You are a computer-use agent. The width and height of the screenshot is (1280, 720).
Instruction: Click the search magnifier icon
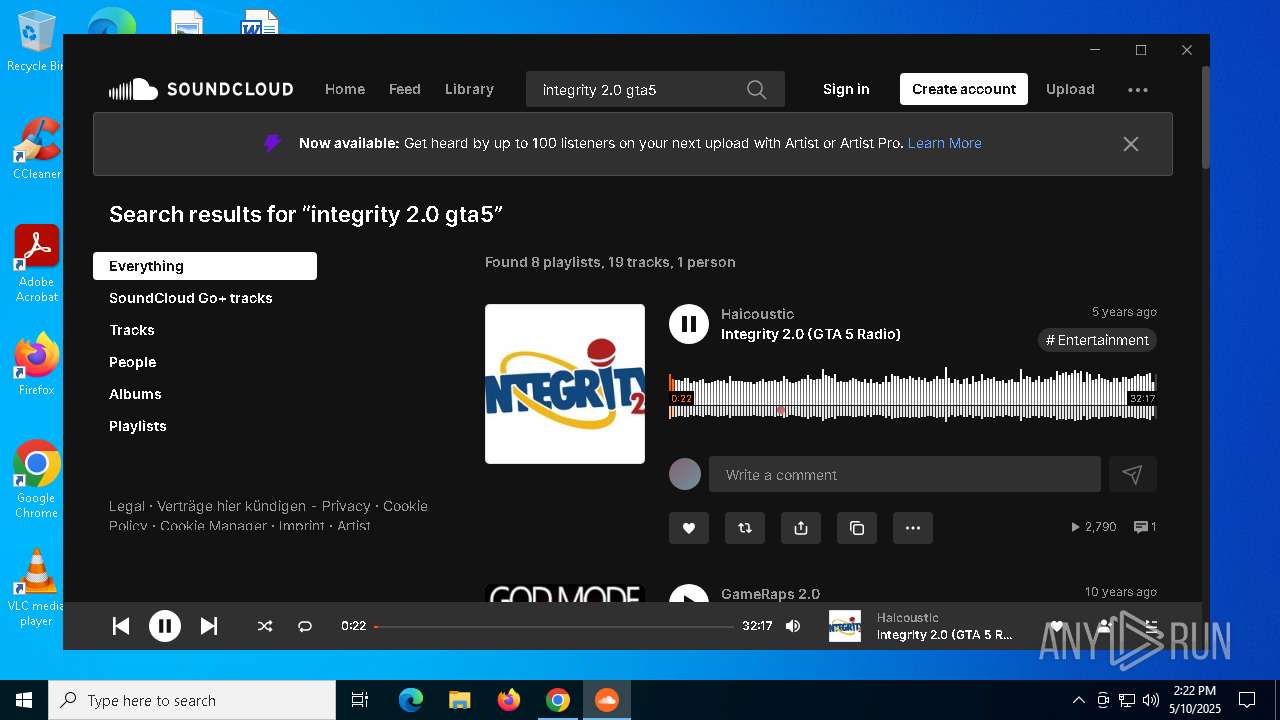757,90
